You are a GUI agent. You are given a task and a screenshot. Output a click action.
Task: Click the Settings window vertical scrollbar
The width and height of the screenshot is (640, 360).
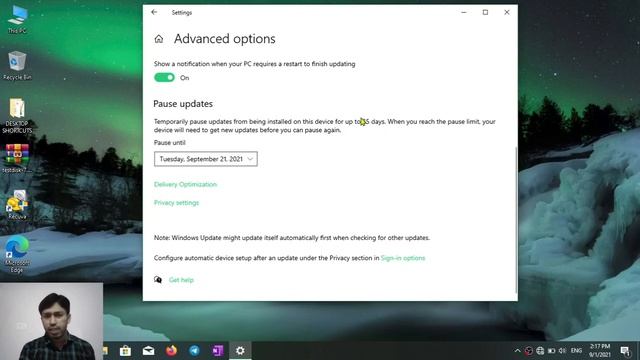tap(516, 220)
